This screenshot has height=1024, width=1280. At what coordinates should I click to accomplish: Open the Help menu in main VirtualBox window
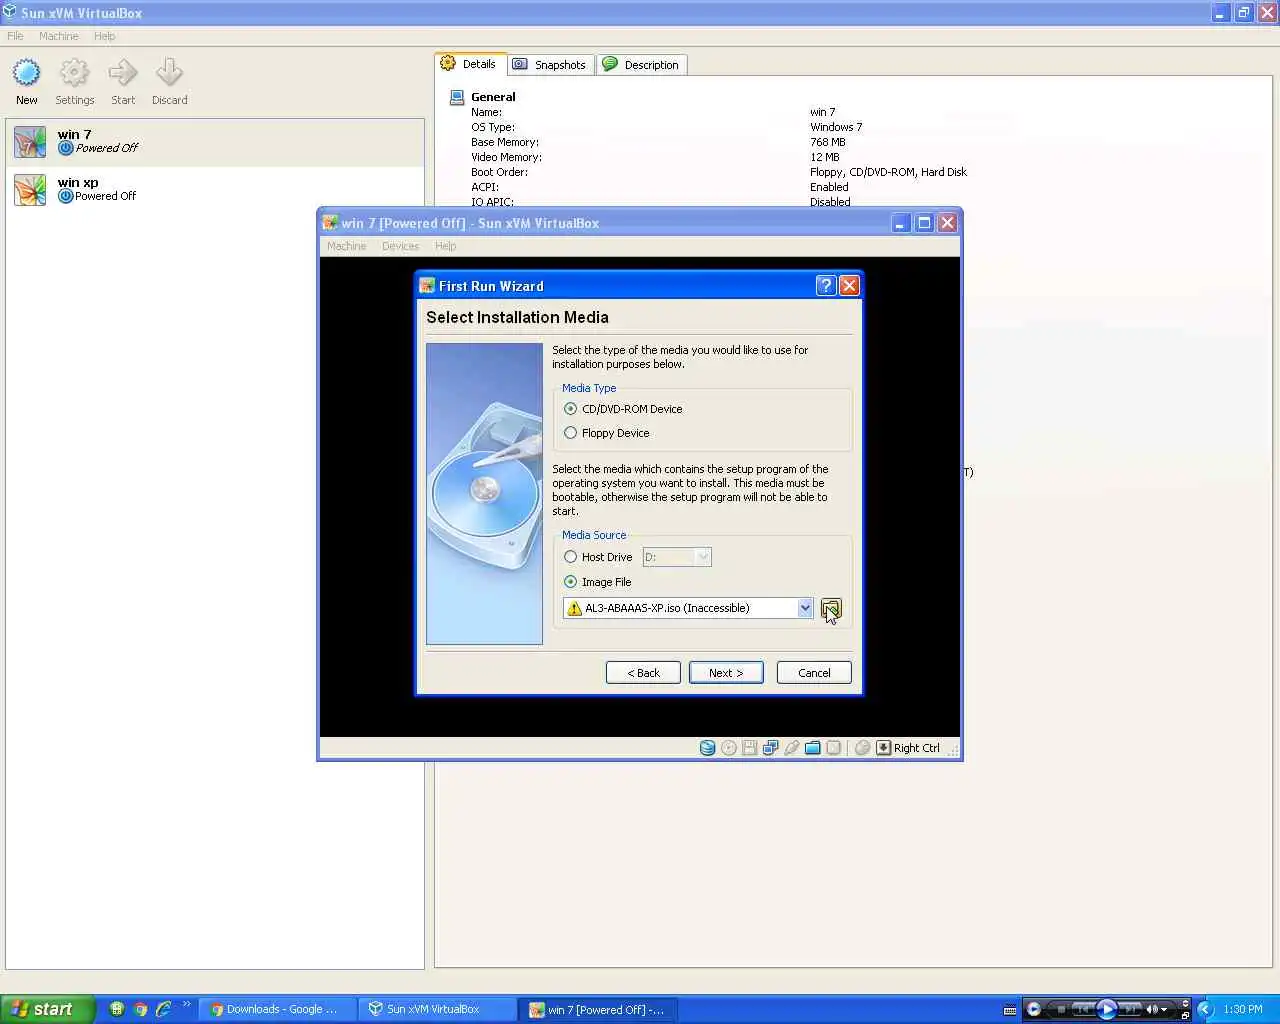click(104, 36)
